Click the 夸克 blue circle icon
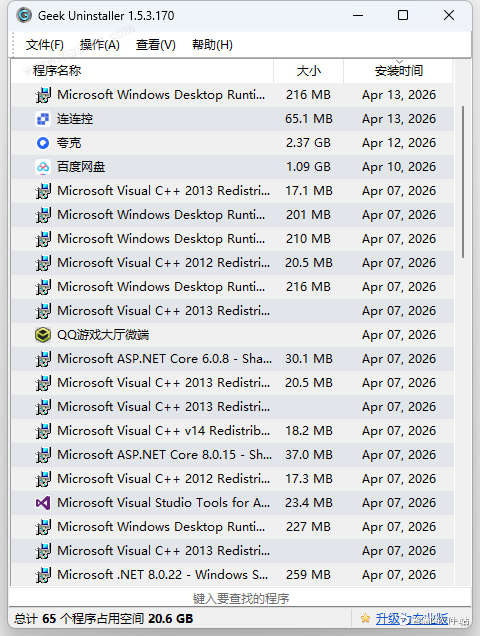The height and width of the screenshot is (636, 480). pyautogui.click(x=43, y=143)
